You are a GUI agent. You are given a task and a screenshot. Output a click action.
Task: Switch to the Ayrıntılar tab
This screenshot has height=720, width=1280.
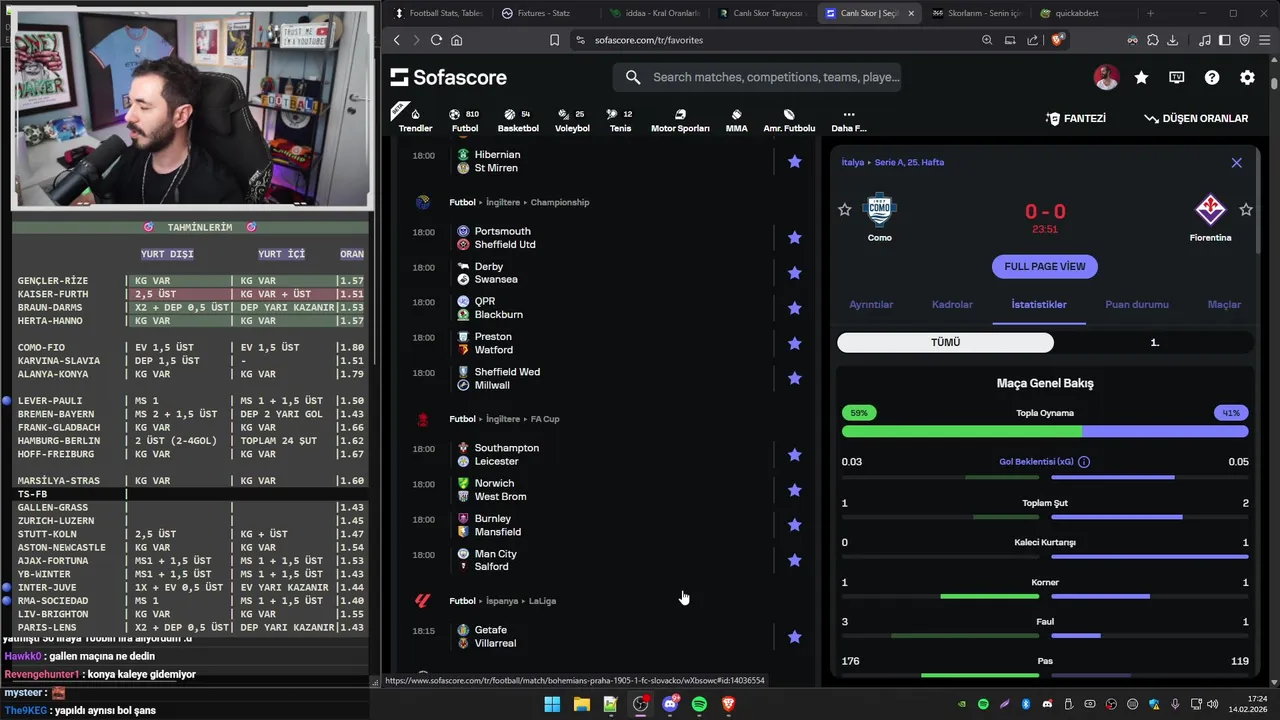tap(871, 305)
